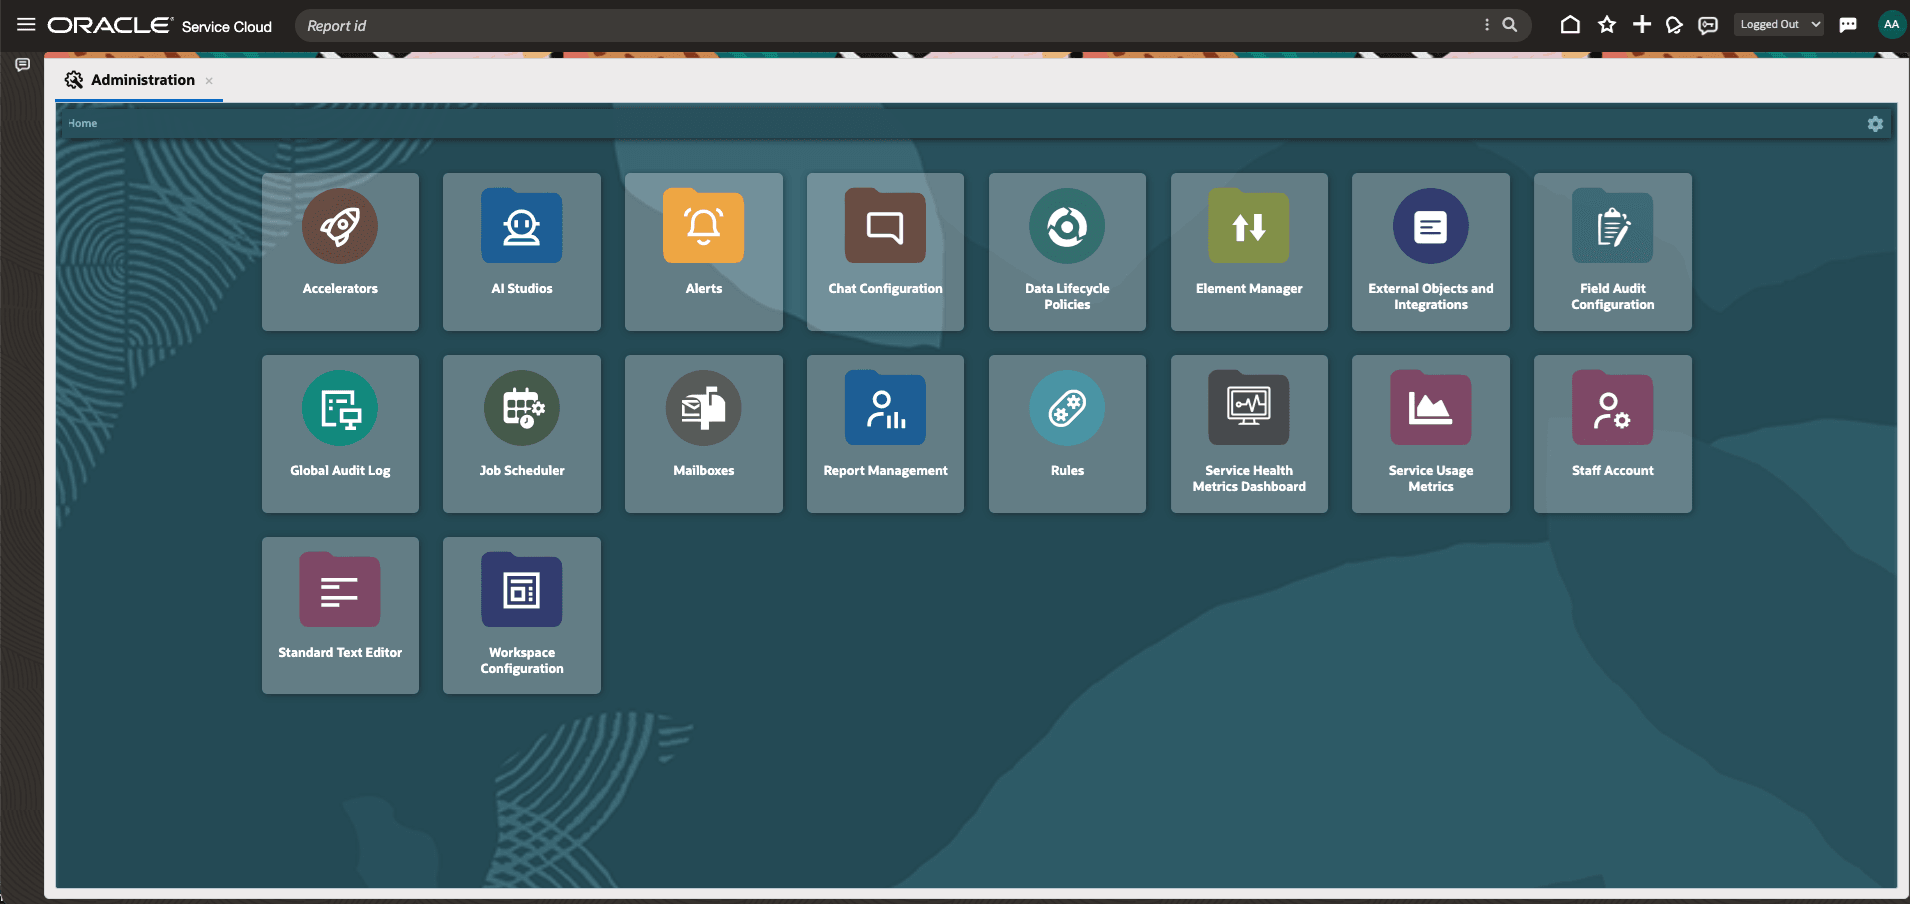
Task: Open page settings gear icon
Action: 1875,124
